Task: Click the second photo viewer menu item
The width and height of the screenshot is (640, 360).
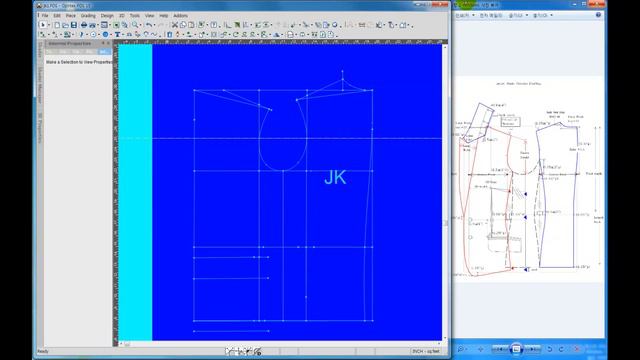Action: coord(491,15)
